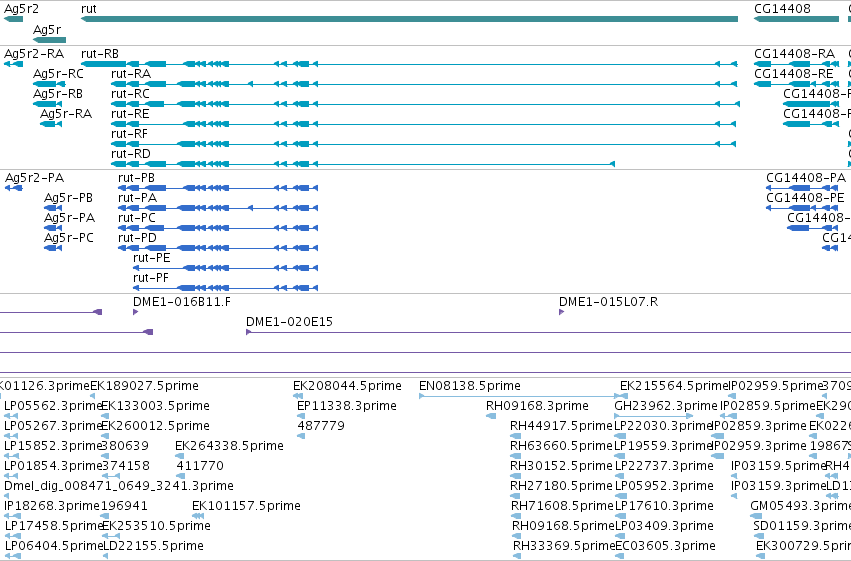Viewport: 851px width, 561px height.
Task: Open the Ag5r-PA protein label
Action: (69, 219)
